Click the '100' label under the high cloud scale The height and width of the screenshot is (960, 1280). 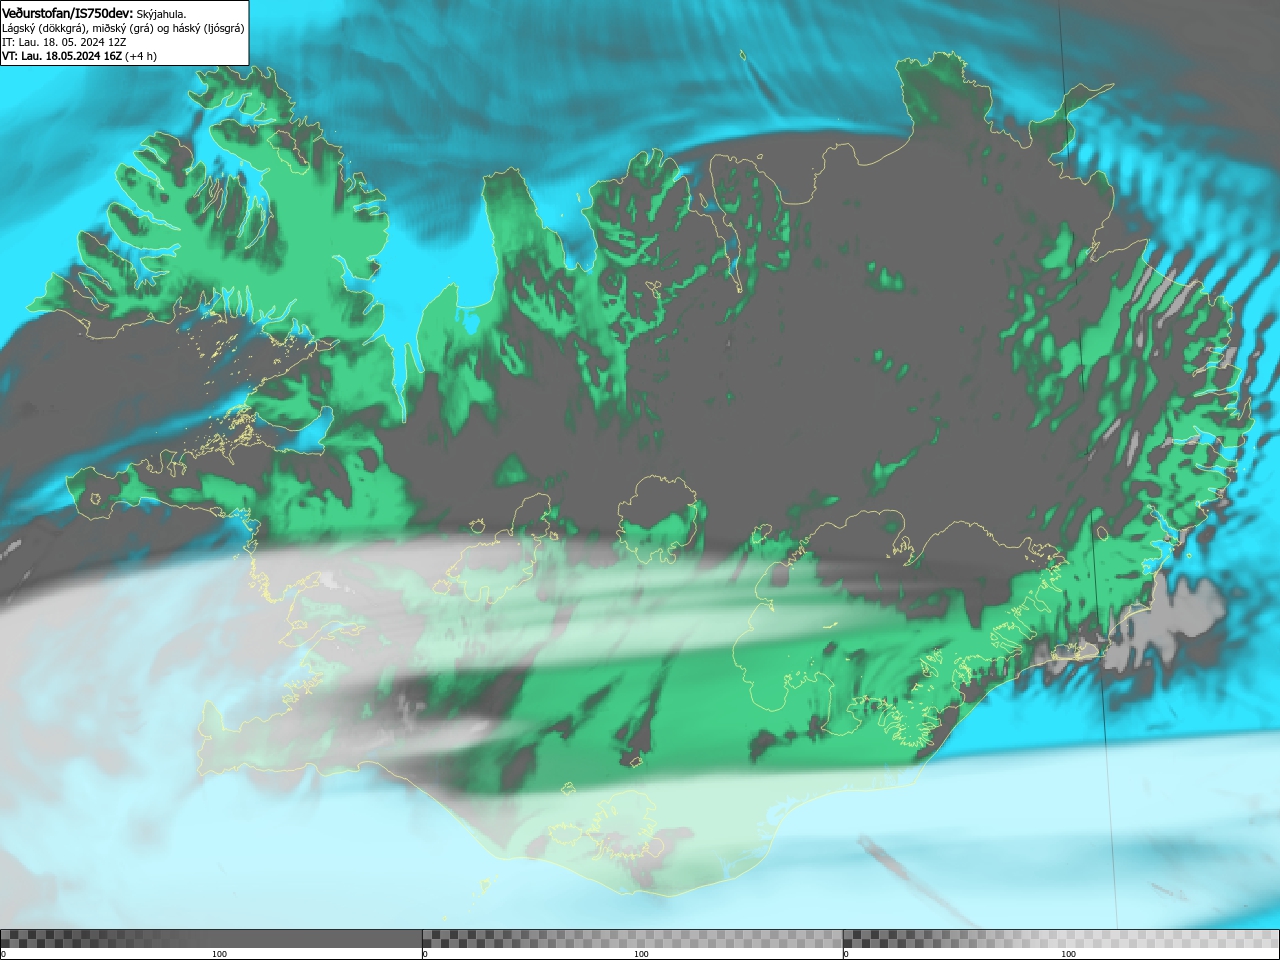[1068, 954]
